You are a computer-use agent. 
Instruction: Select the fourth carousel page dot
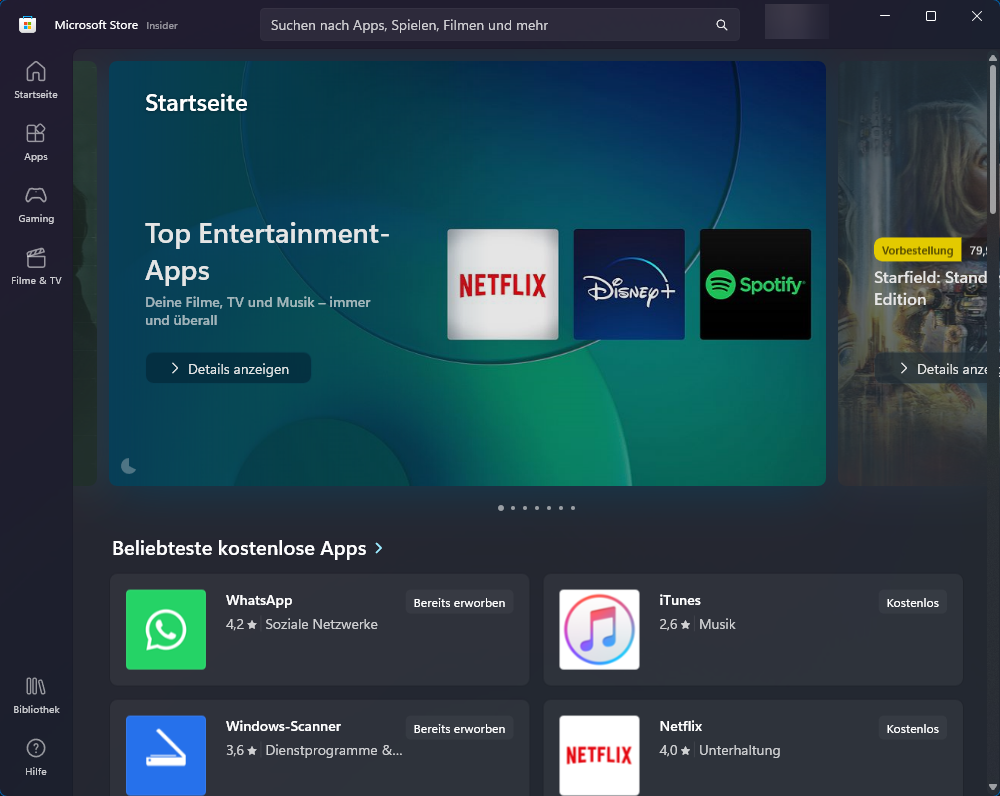tap(537, 508)
